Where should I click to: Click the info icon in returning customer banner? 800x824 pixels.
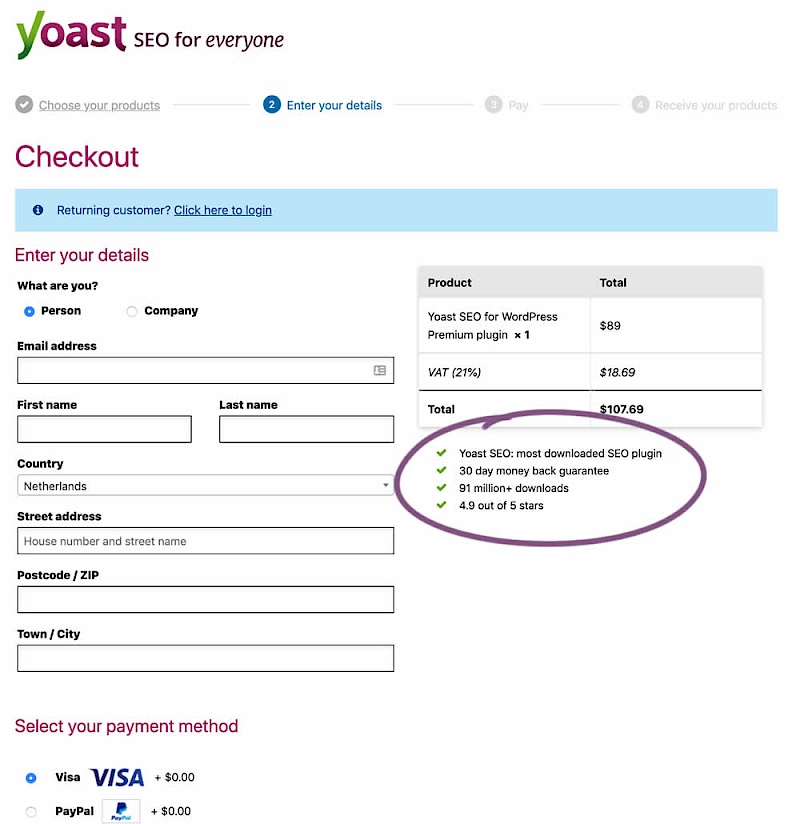pos(38,210)
